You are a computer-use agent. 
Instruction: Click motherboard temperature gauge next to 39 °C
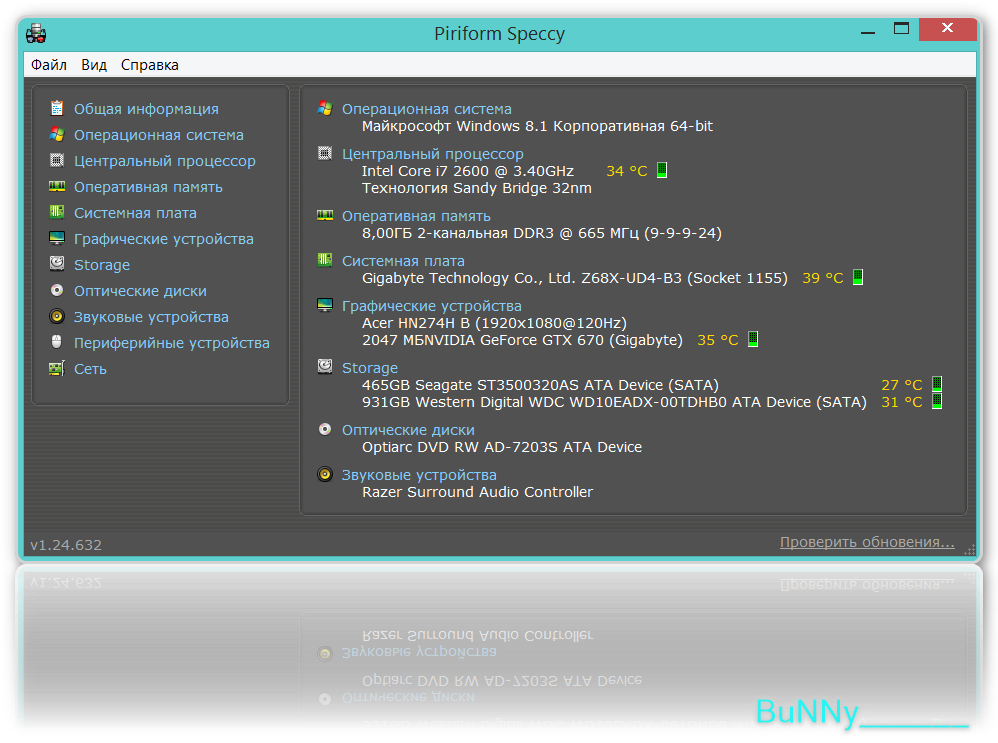coord(858,277)
